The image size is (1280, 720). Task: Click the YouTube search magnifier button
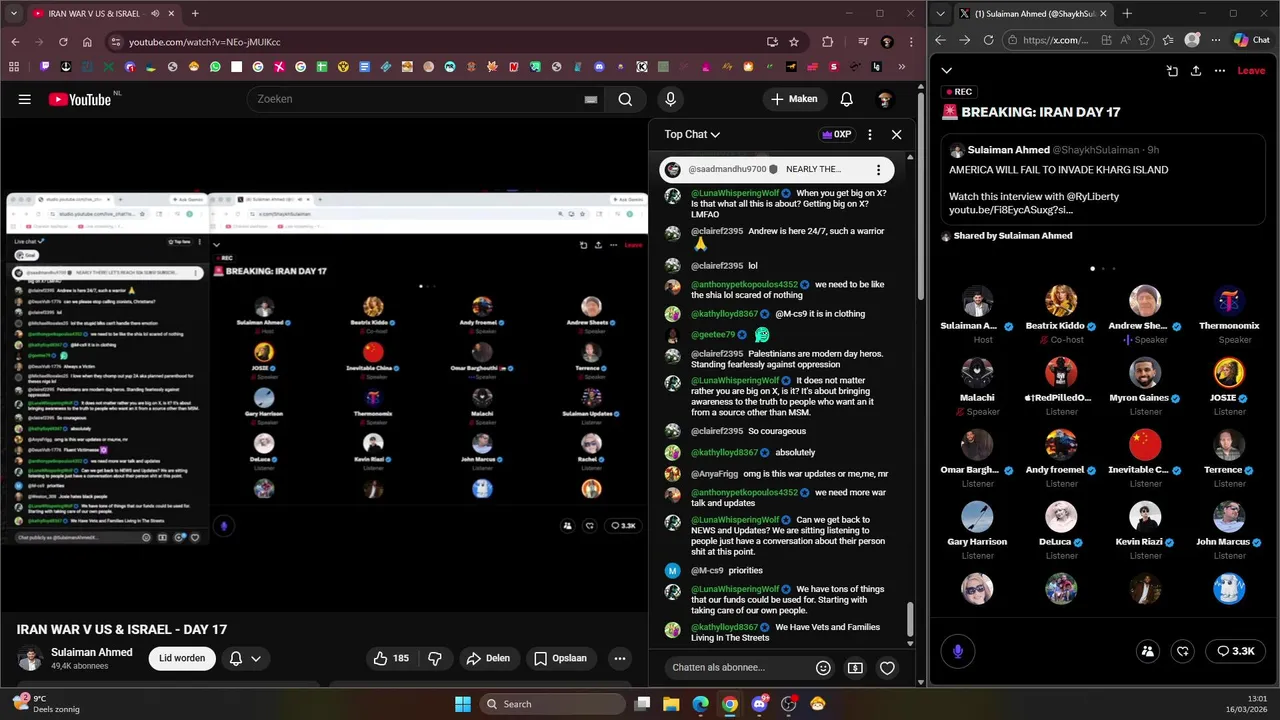click(x=625, y=99)
